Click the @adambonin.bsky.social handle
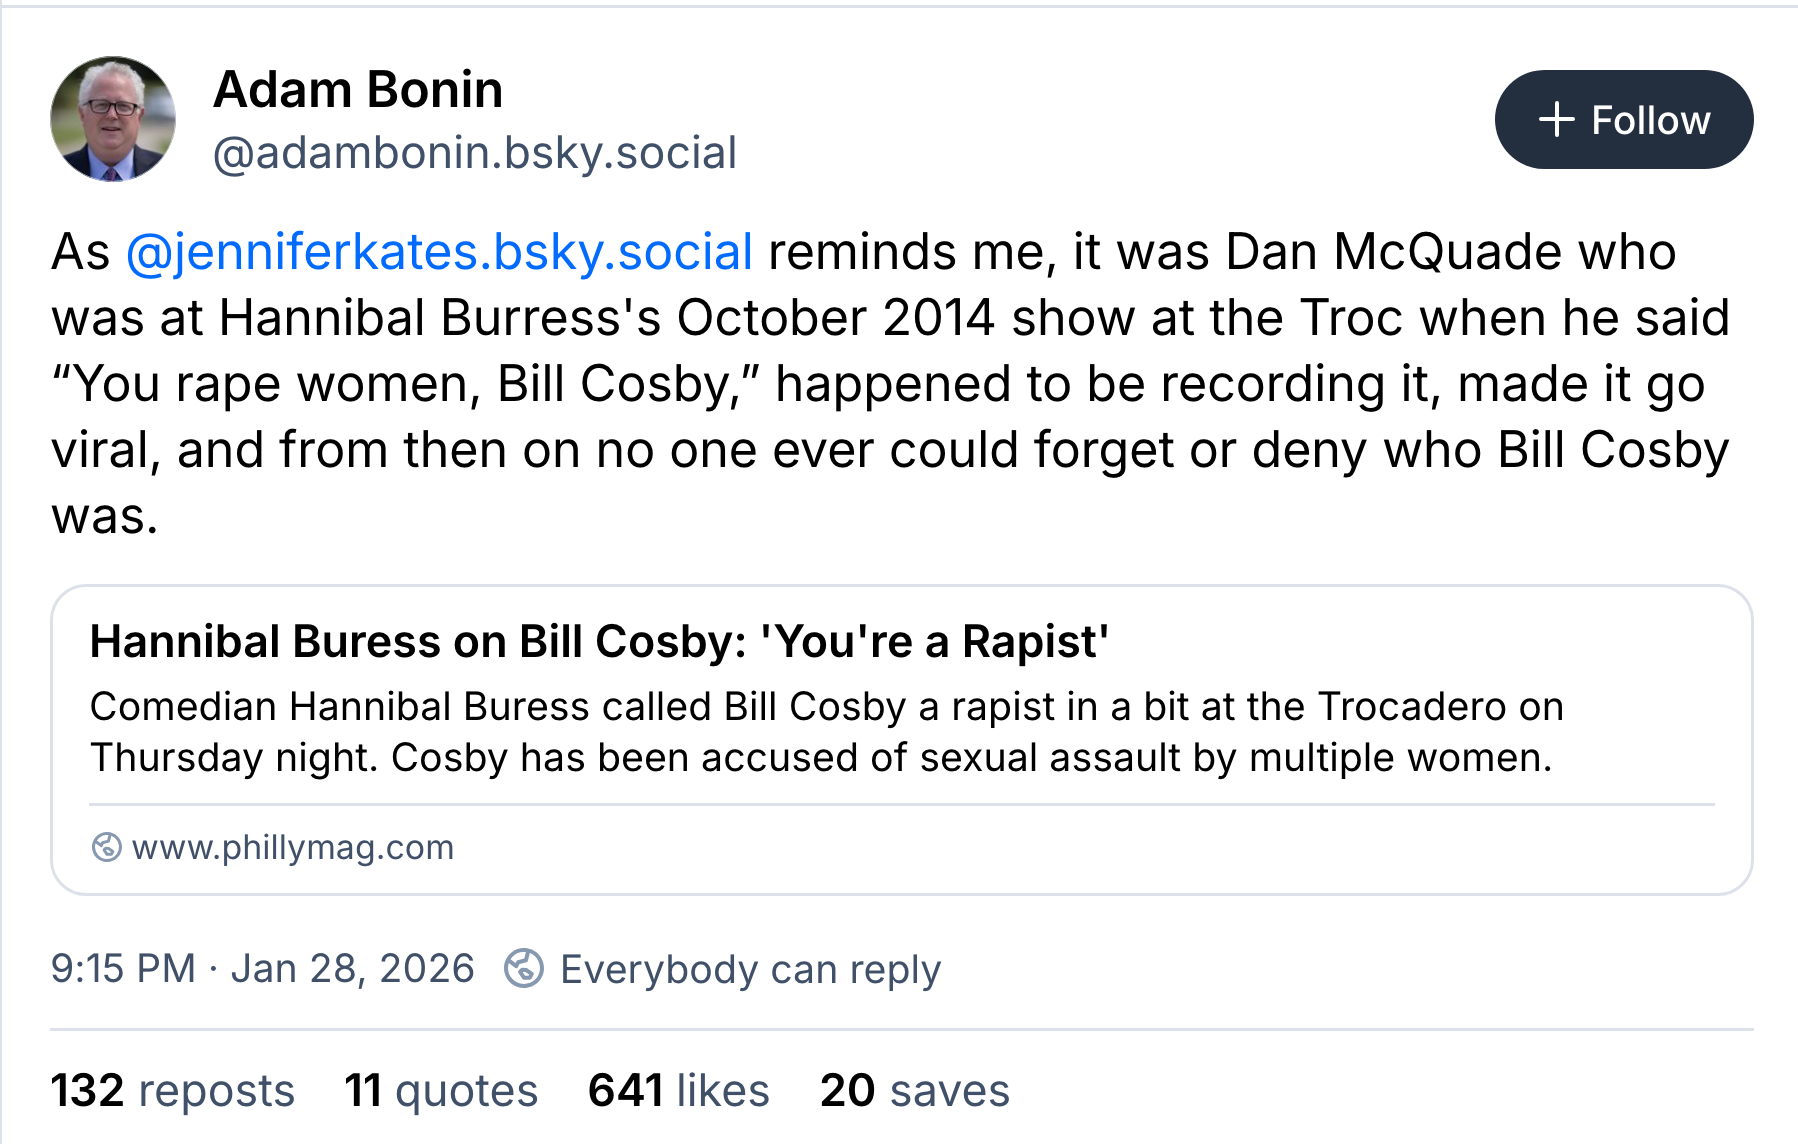 (x=475, y=153)
